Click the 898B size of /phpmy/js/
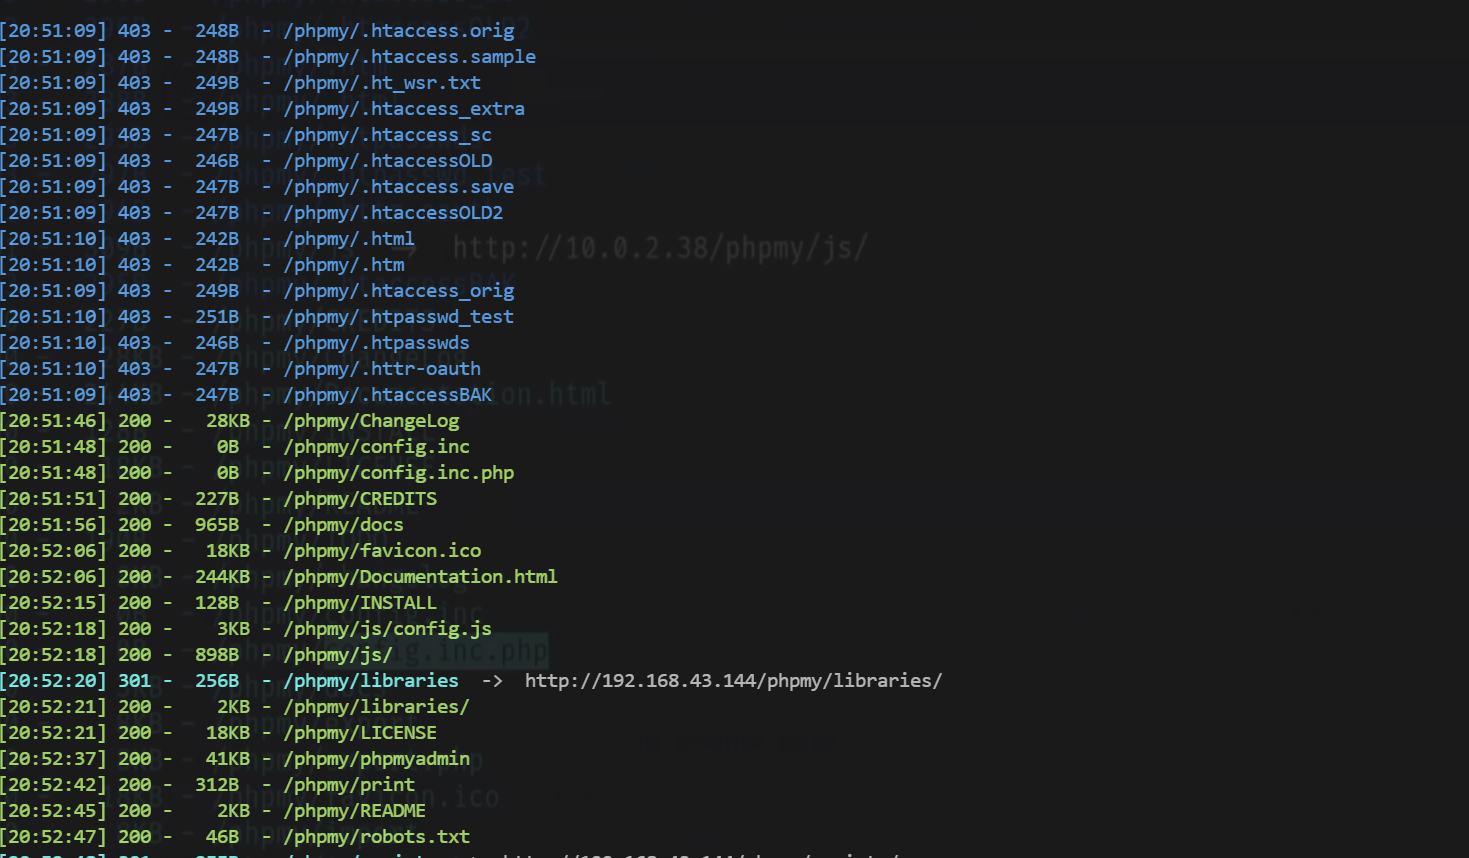The width and height of the screenshot is (1469, 858). coord(217,655)
